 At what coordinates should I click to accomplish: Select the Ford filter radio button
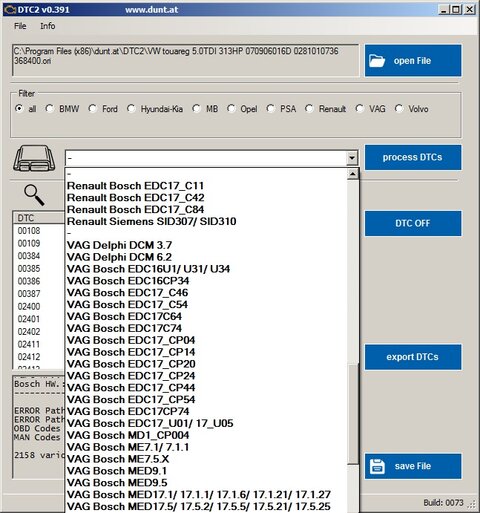click(x=92, y=109)
